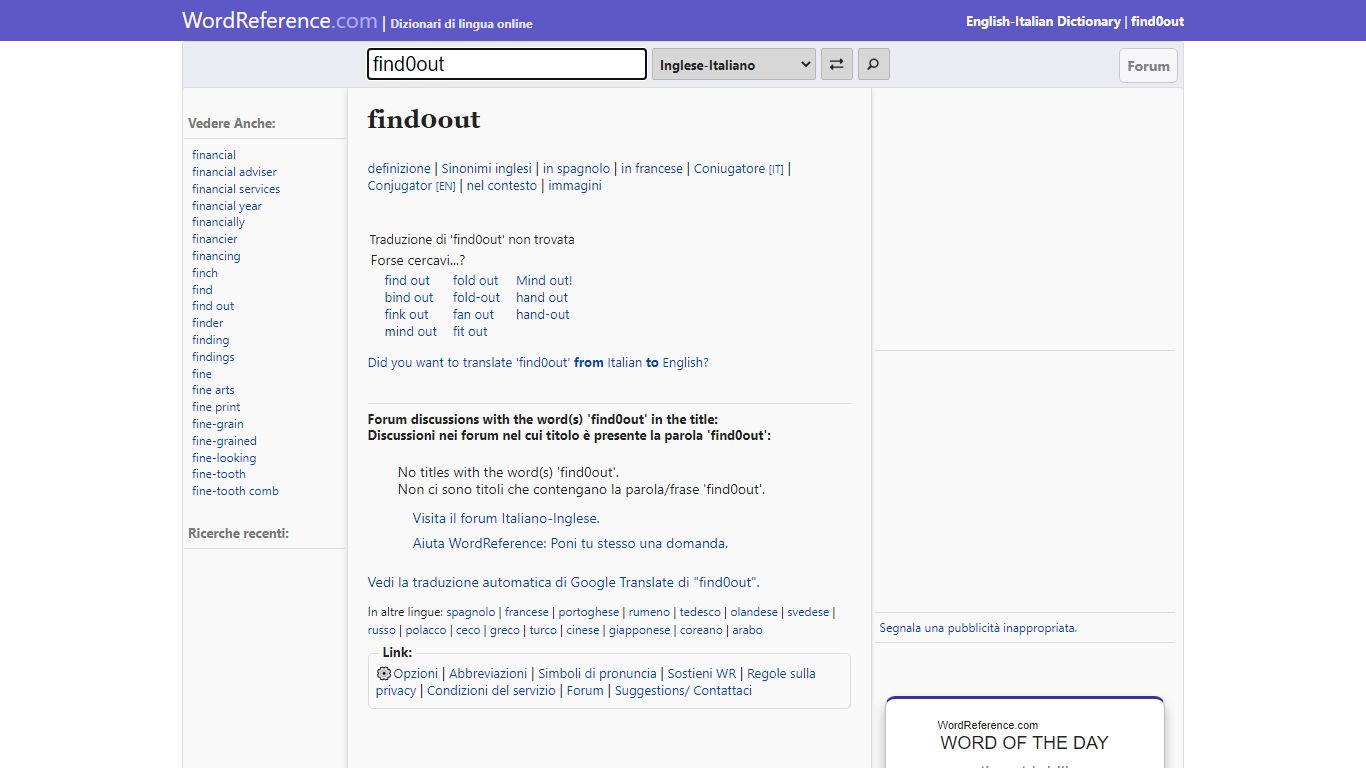The width and height of the screenshot is (1366, 768).
Task: Click the magnifying glass search button
Action: [873, 64]
